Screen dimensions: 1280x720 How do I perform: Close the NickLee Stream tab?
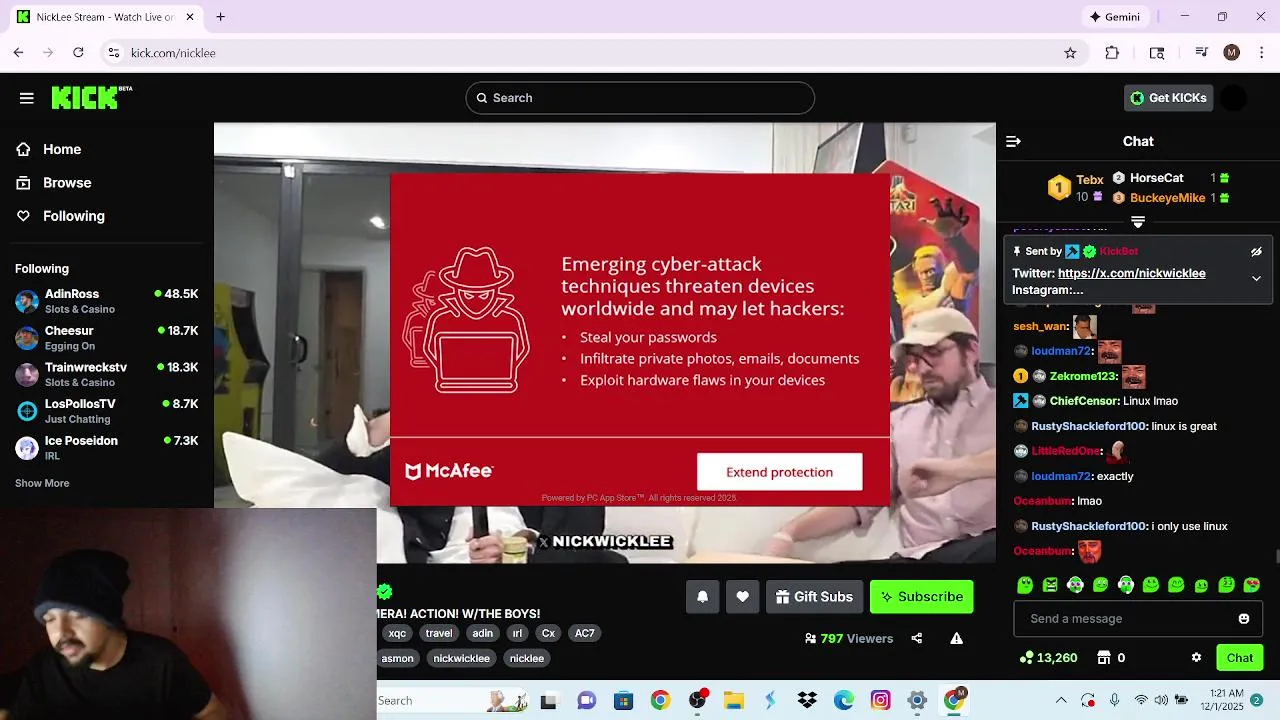point(190,17)
